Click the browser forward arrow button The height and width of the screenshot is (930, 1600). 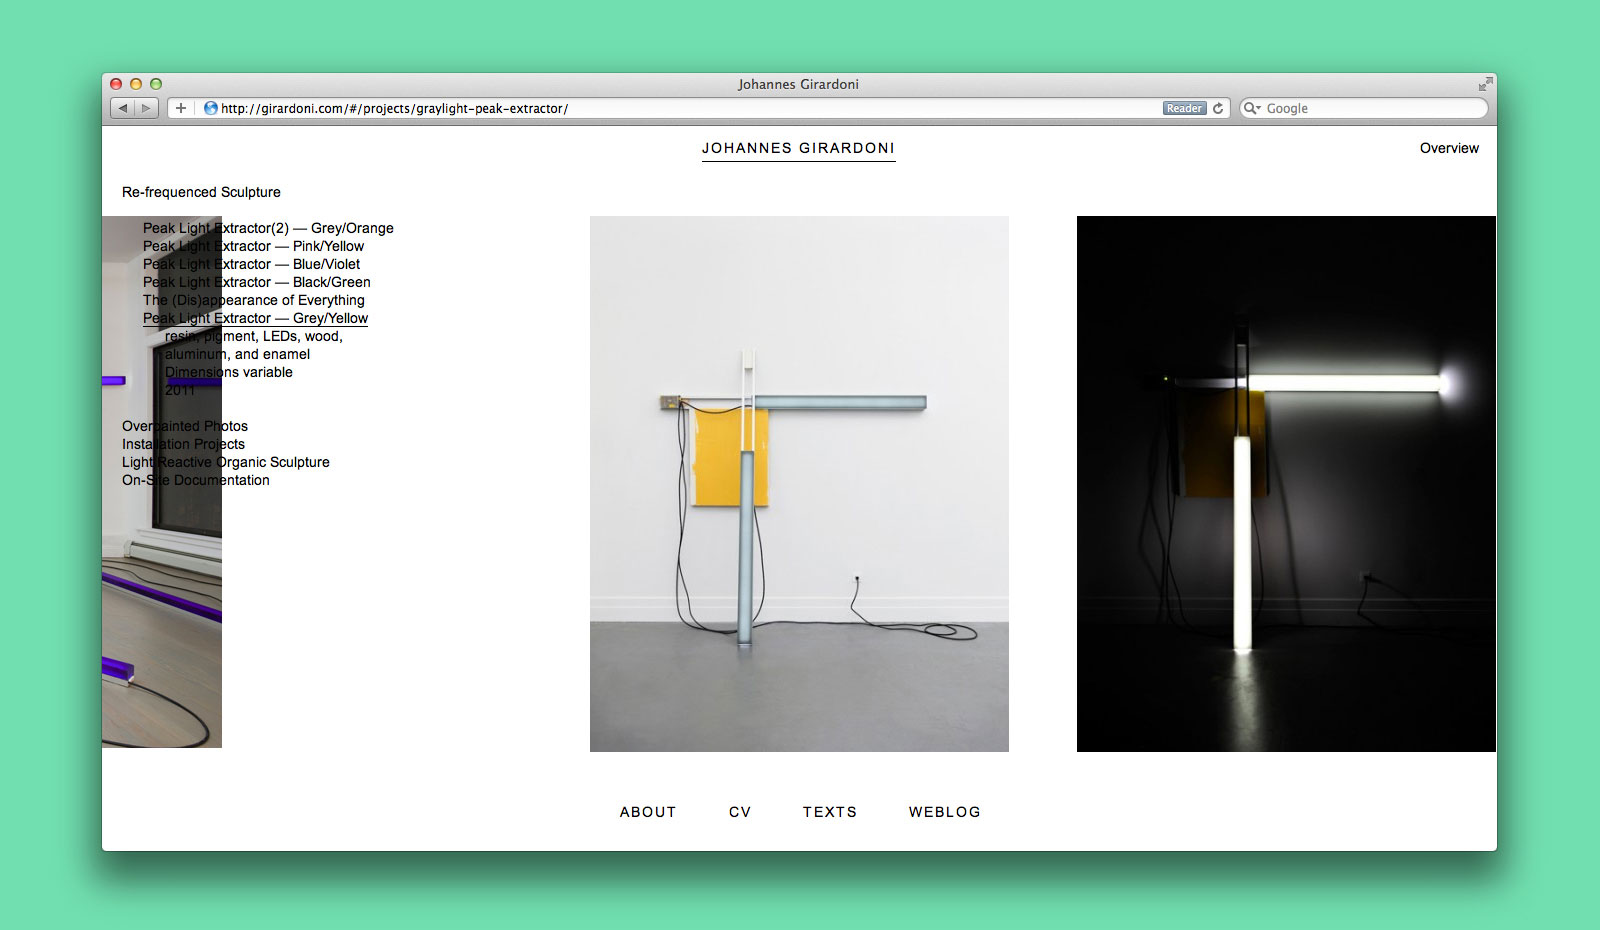(x=146, y=108)
